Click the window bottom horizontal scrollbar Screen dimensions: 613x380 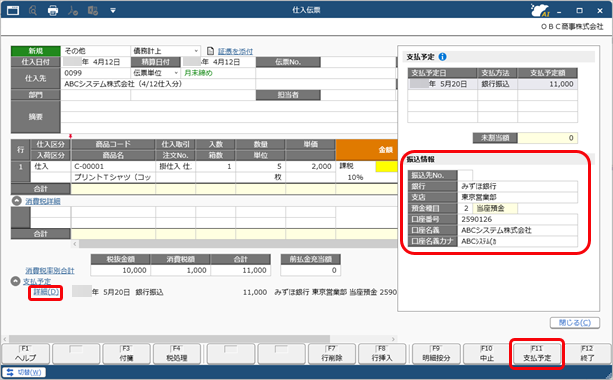coord(169,339)
